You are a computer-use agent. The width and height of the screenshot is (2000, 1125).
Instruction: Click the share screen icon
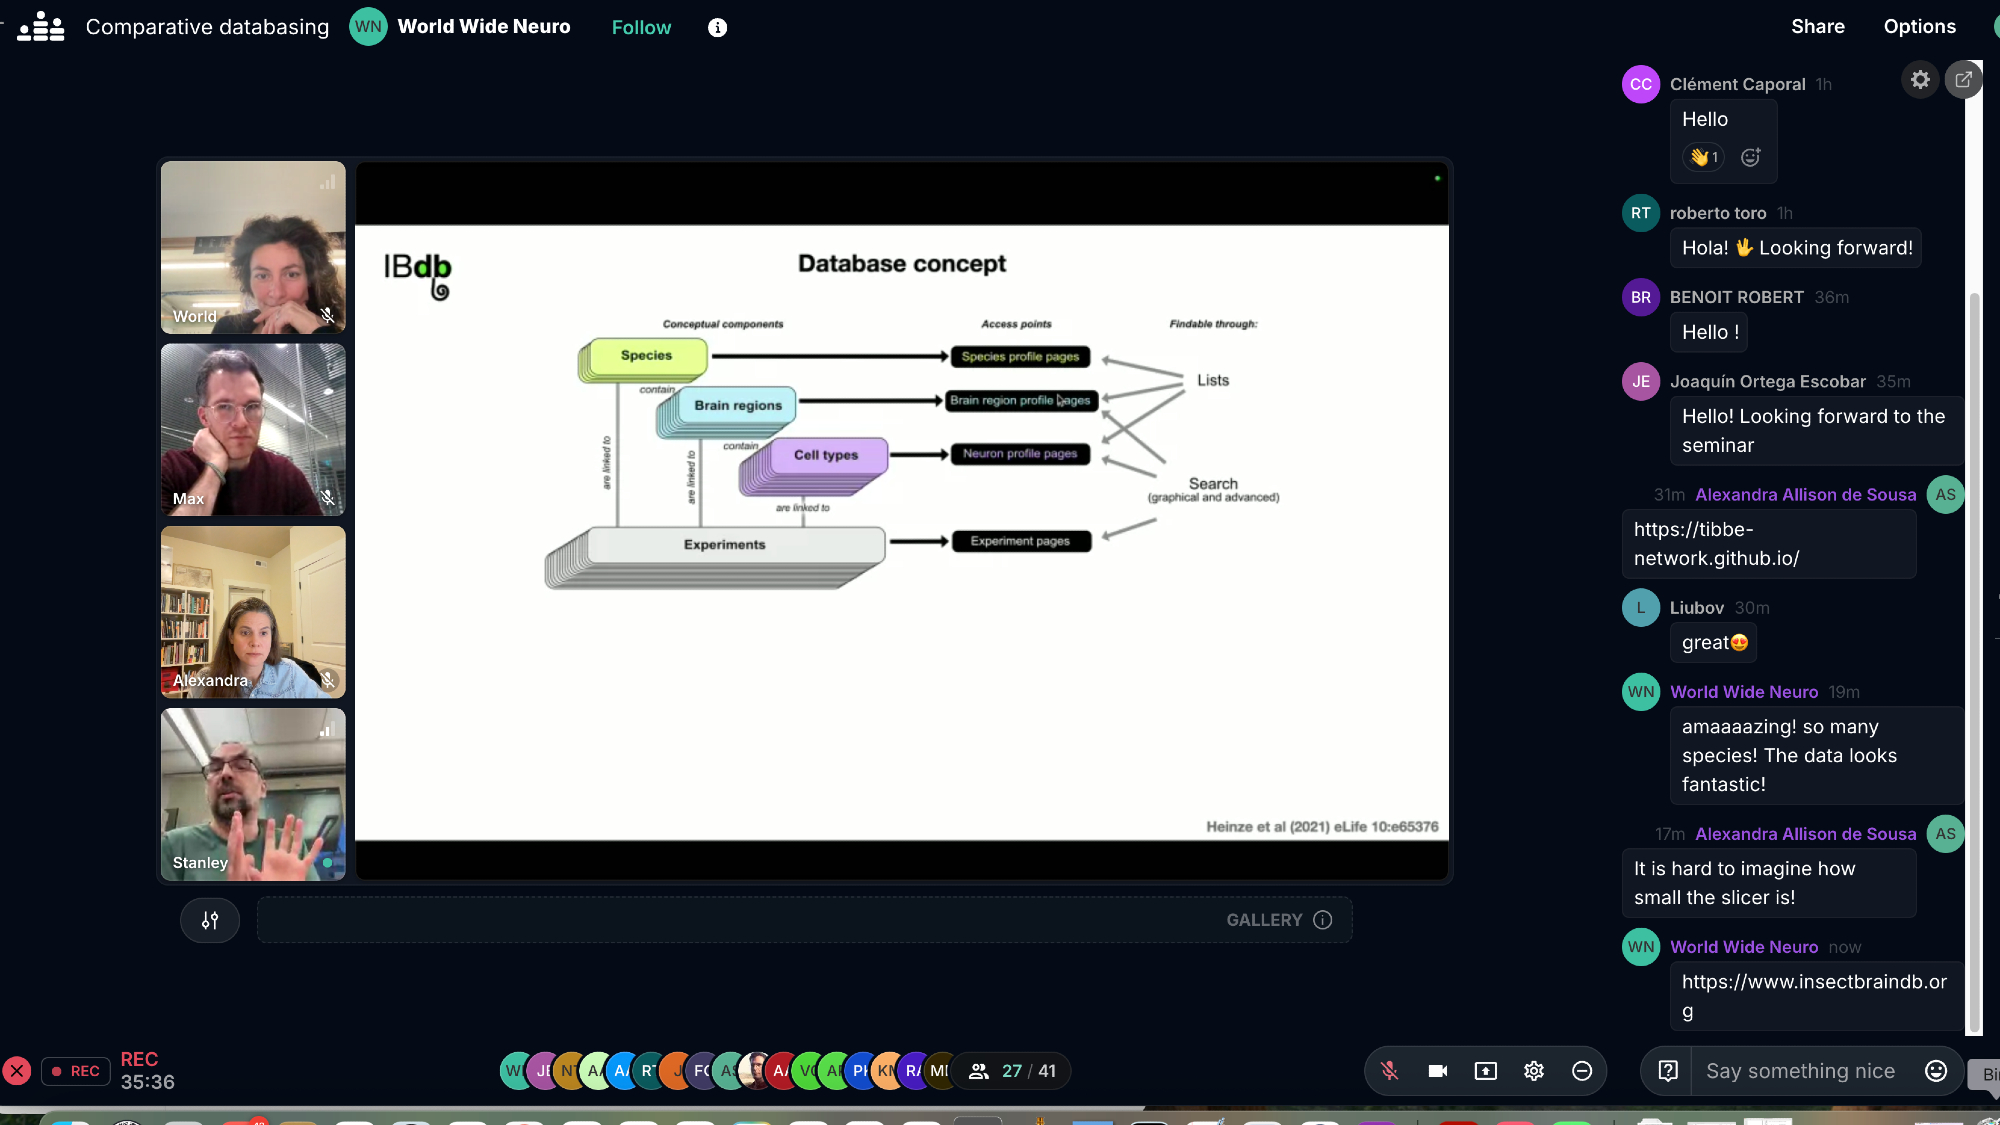[x=1485, y=1071]
